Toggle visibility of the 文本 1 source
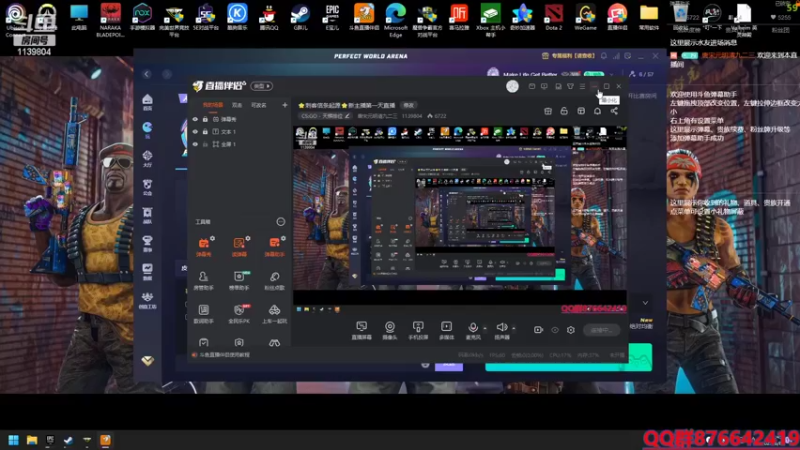The image size is (800, 450). tap(195, 132)
